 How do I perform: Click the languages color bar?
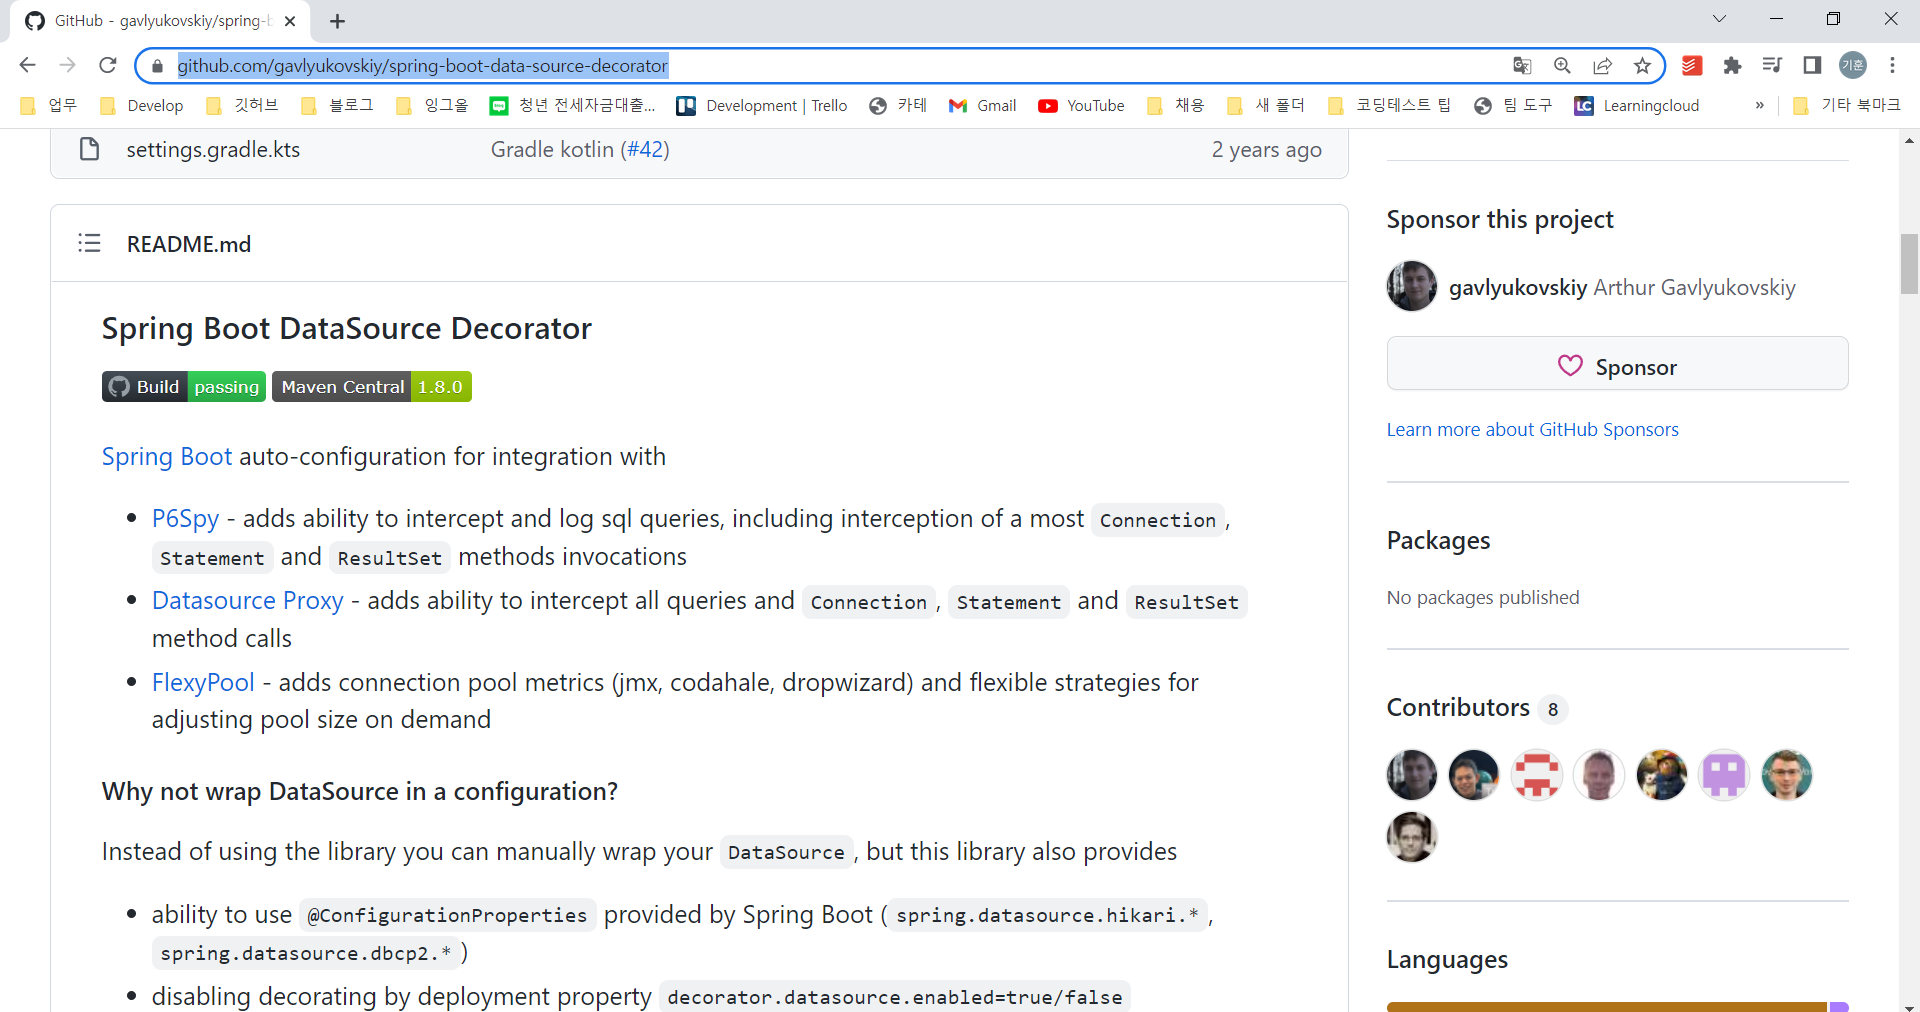[x=1617, y=1006]
